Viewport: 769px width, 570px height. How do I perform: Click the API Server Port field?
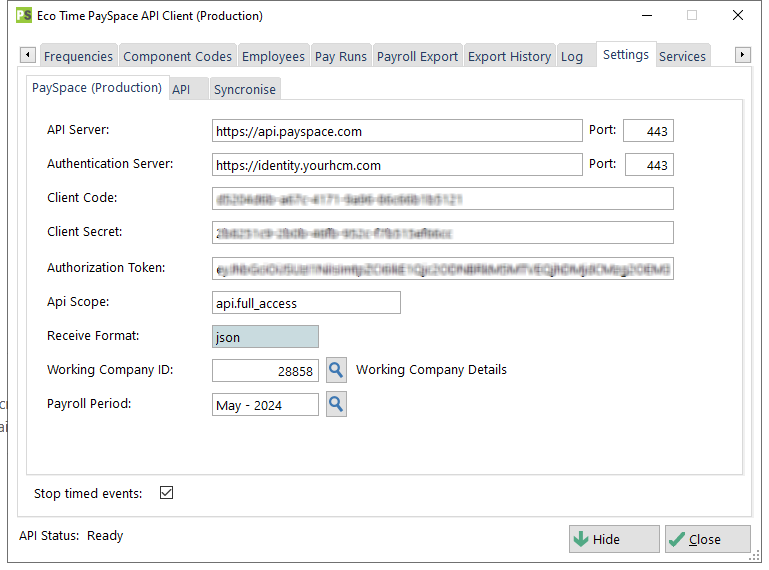648,131
